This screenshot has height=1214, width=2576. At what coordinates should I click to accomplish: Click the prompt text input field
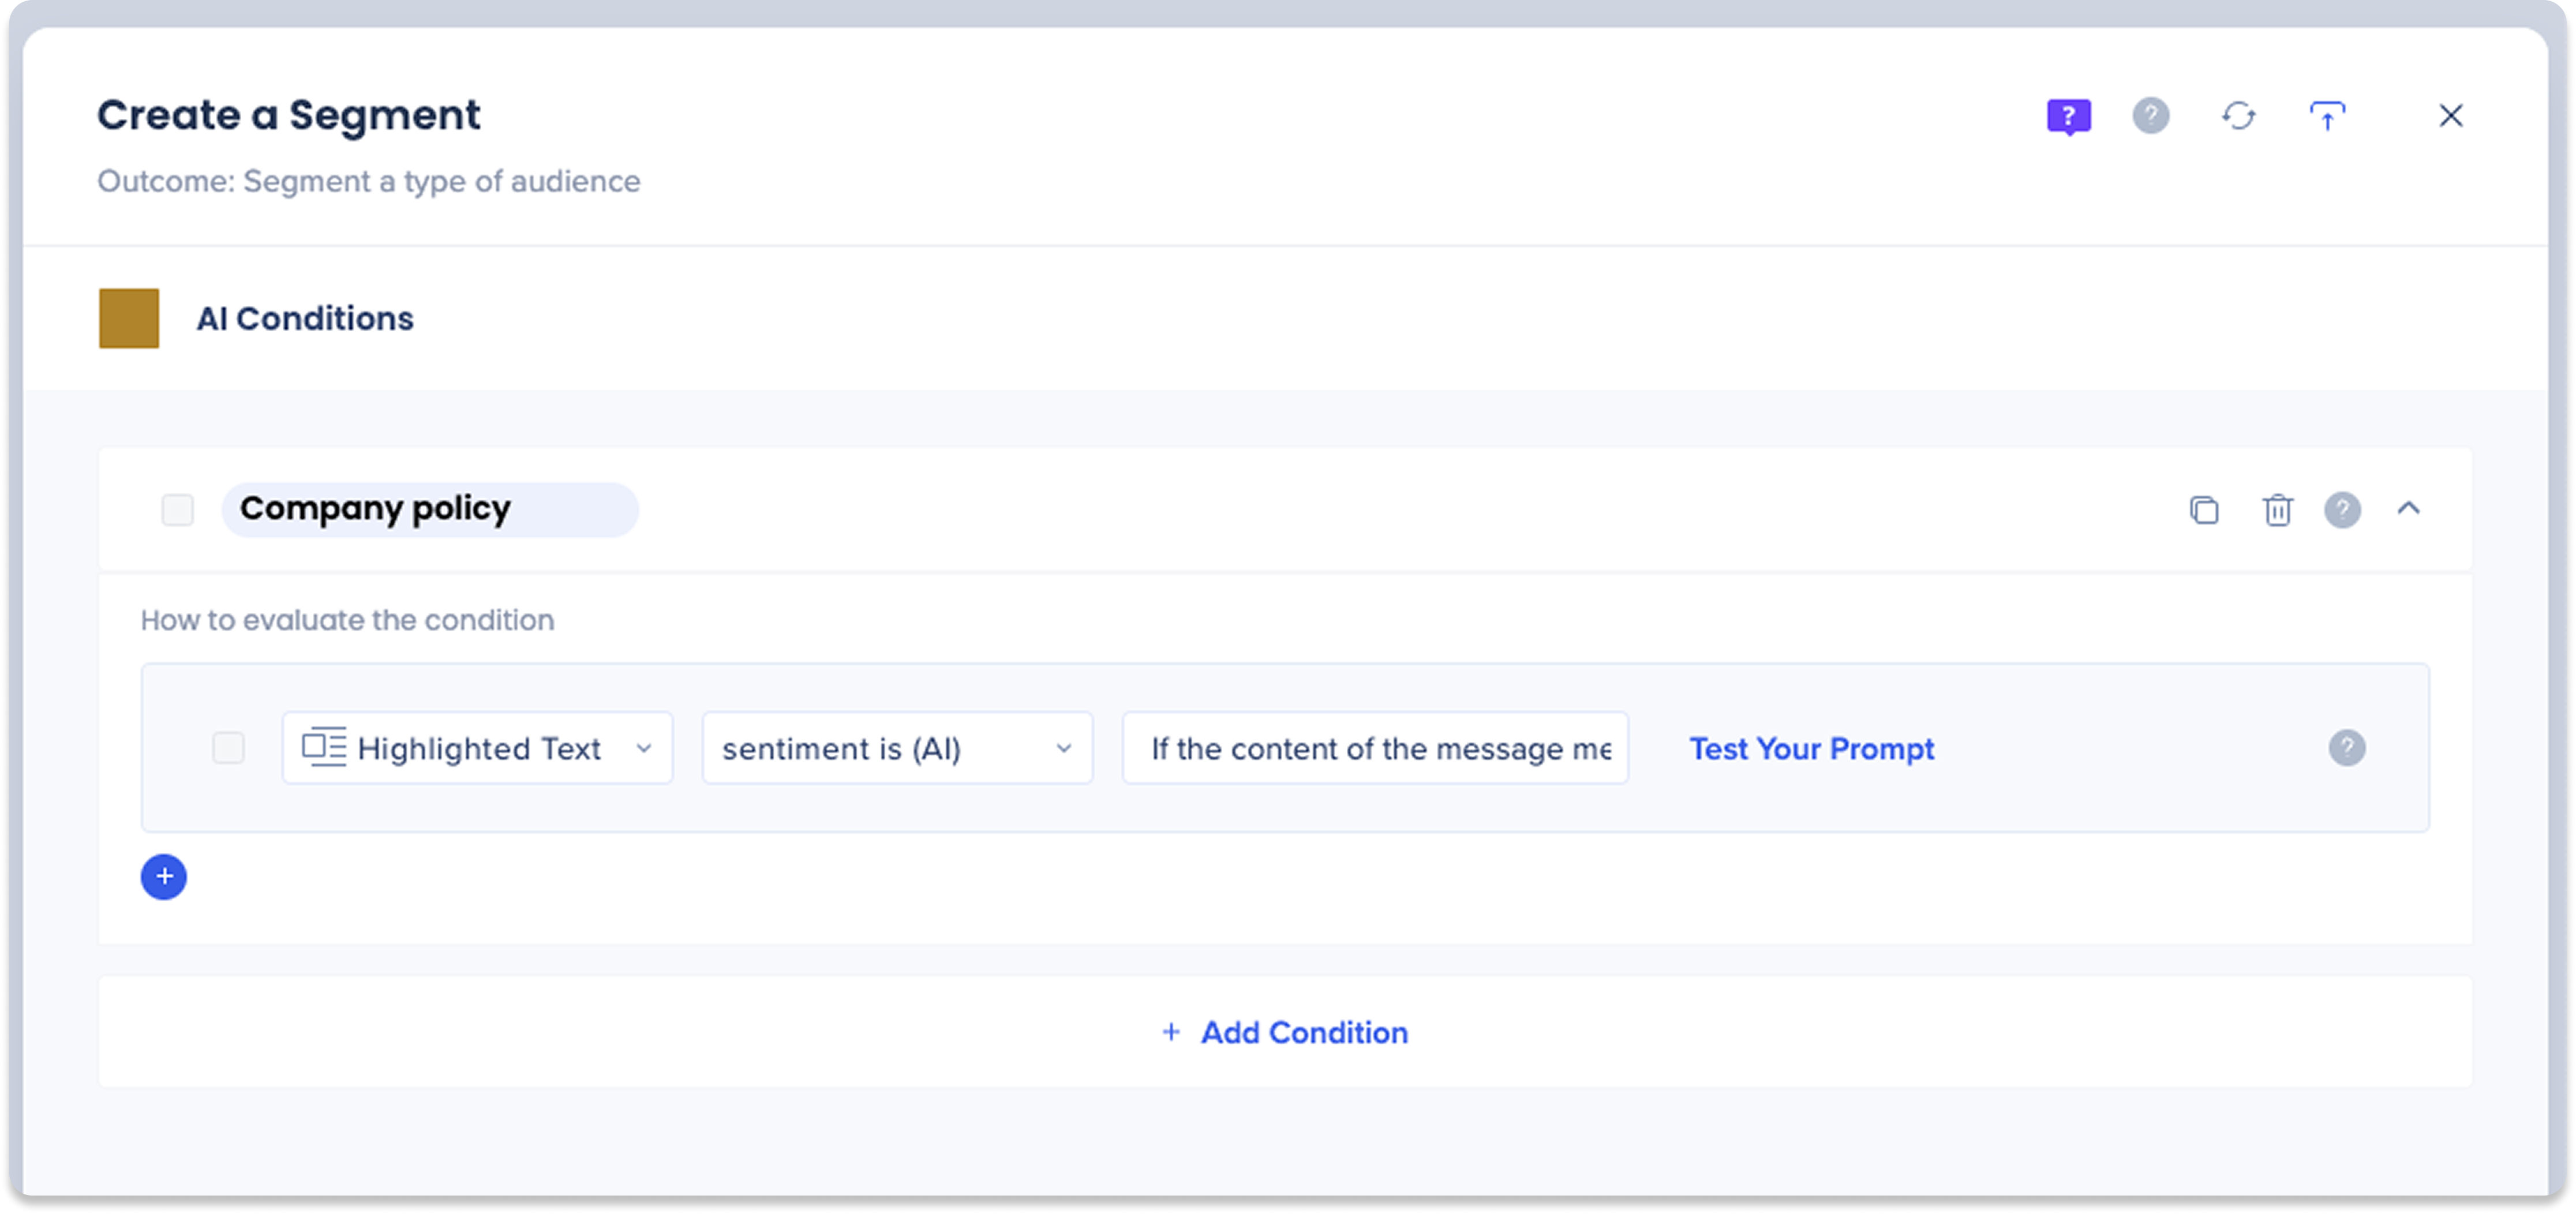tap(1375, 748)
